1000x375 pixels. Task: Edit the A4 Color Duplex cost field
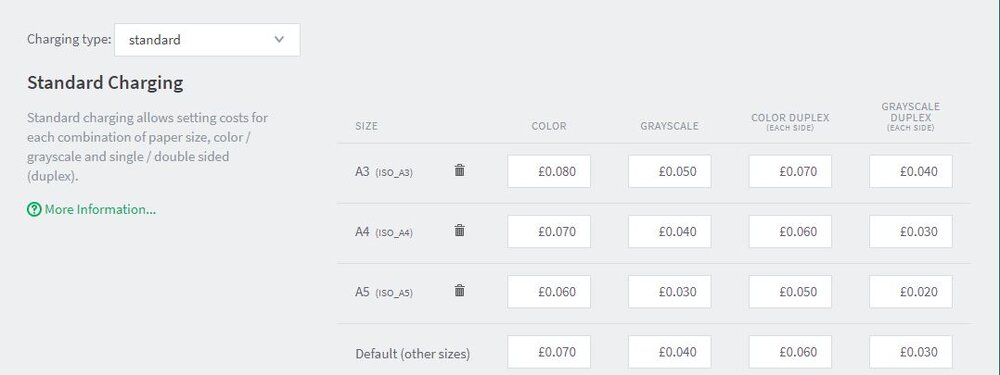point(790,232)
